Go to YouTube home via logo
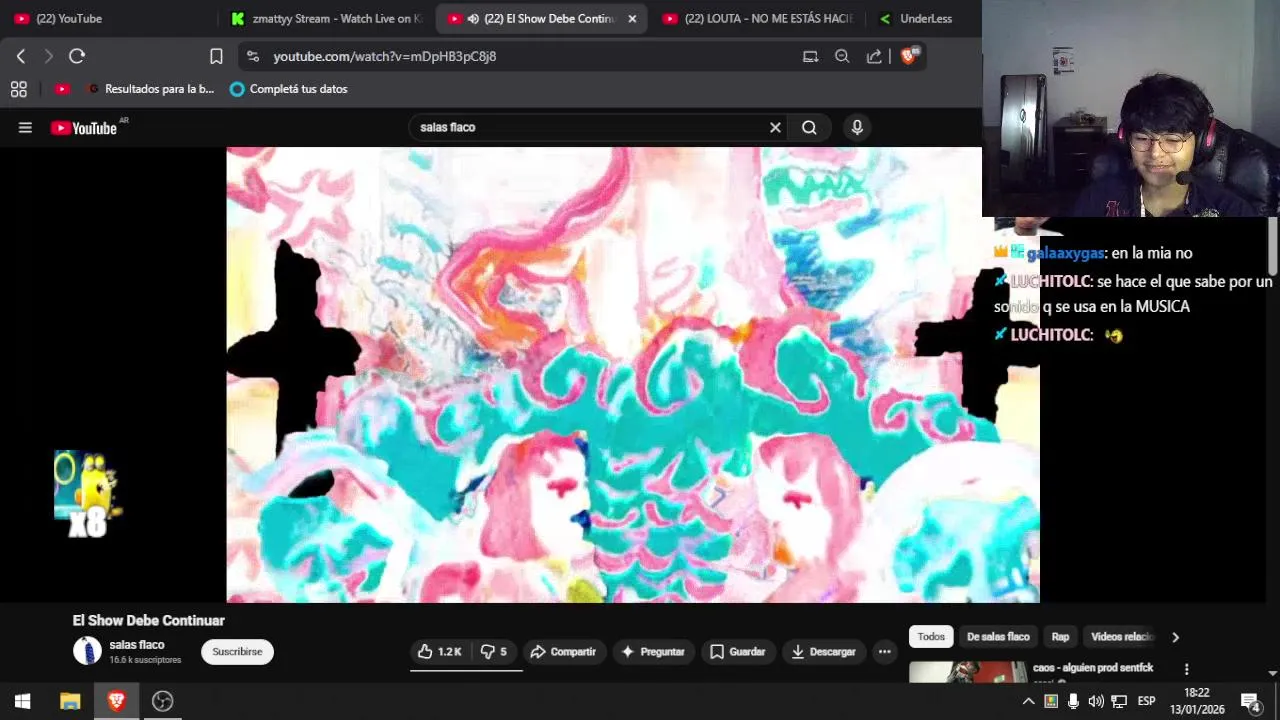1280x720 pixels. (x=84, y=127)
